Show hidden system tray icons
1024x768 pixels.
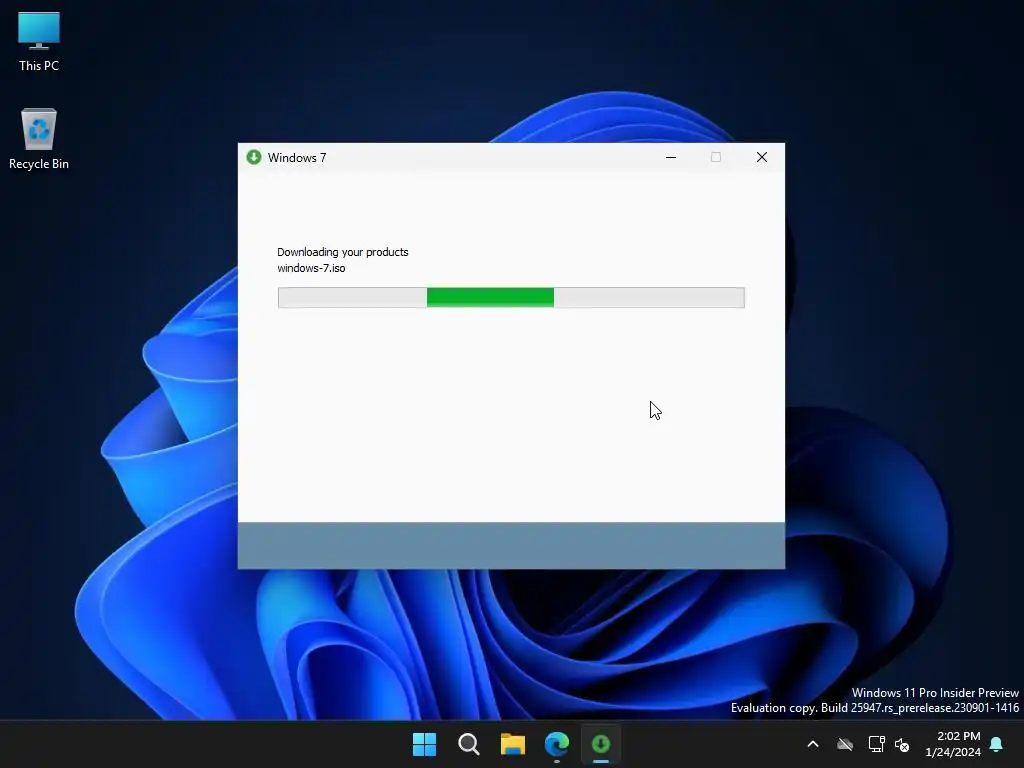point(813,744)
